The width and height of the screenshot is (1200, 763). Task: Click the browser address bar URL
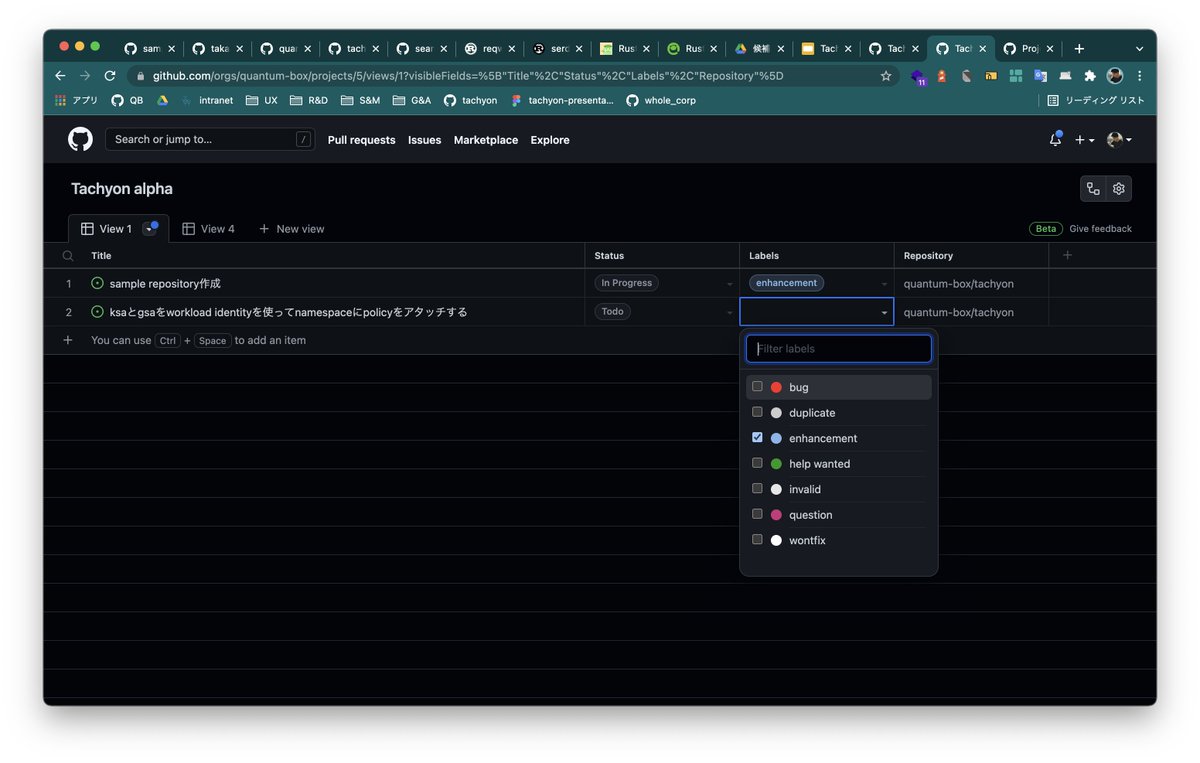tap(468, 76)
